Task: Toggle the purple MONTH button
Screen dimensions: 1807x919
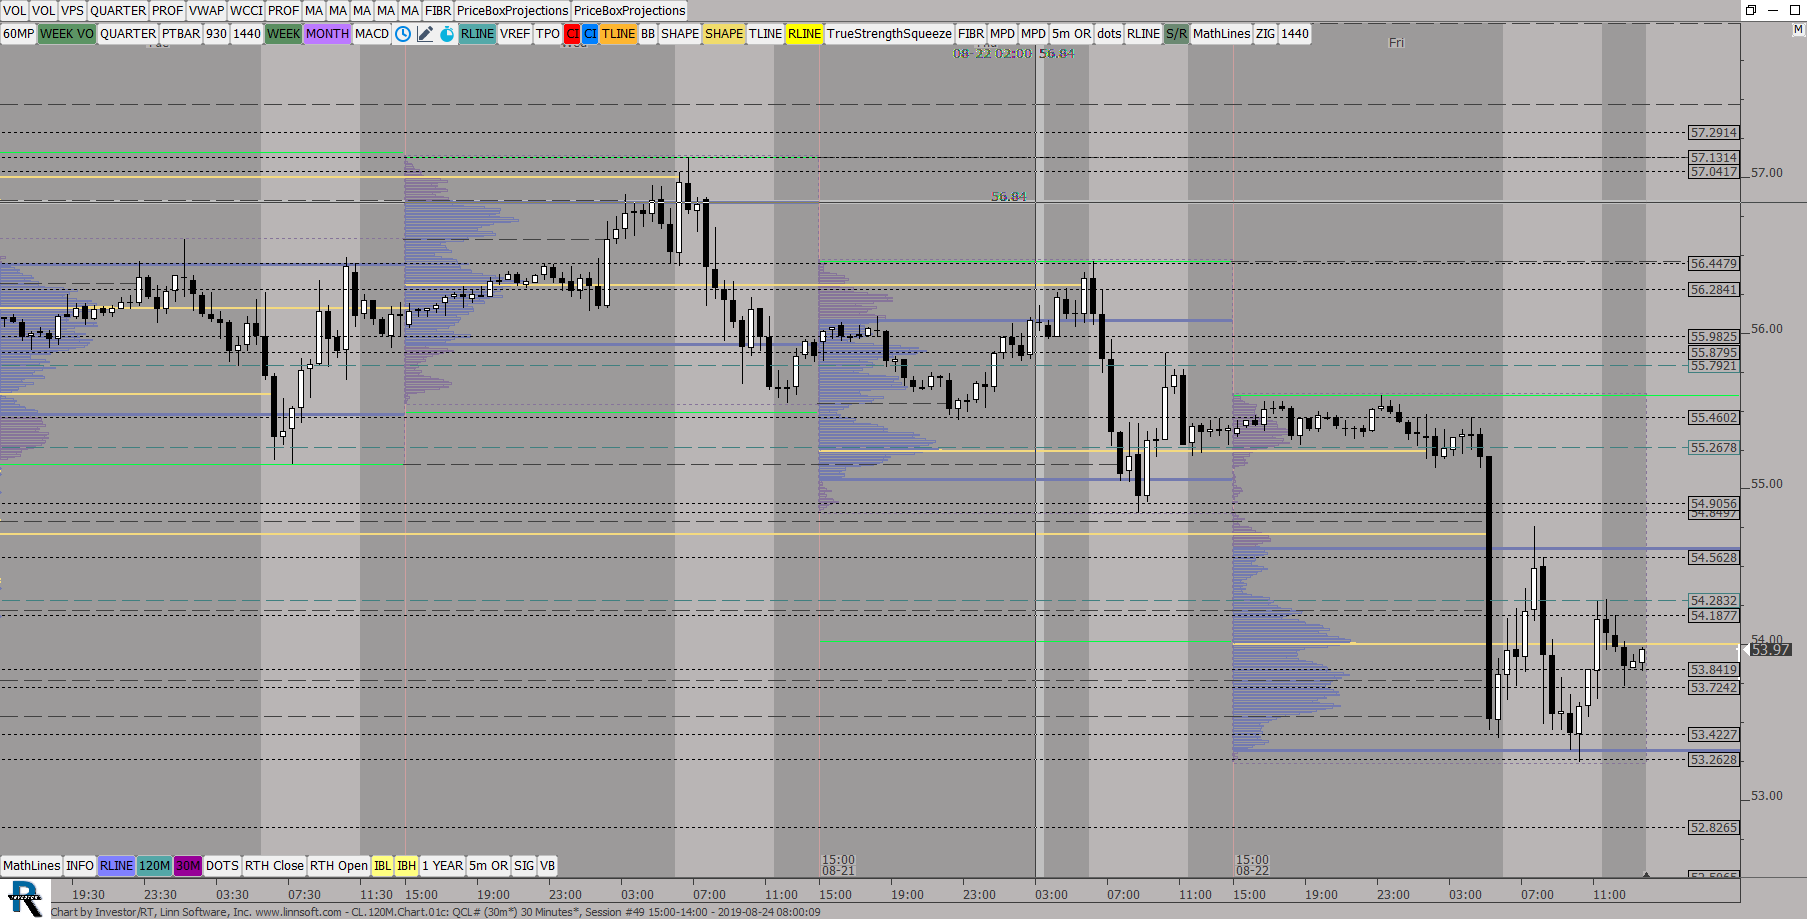Action: point(327,34)
